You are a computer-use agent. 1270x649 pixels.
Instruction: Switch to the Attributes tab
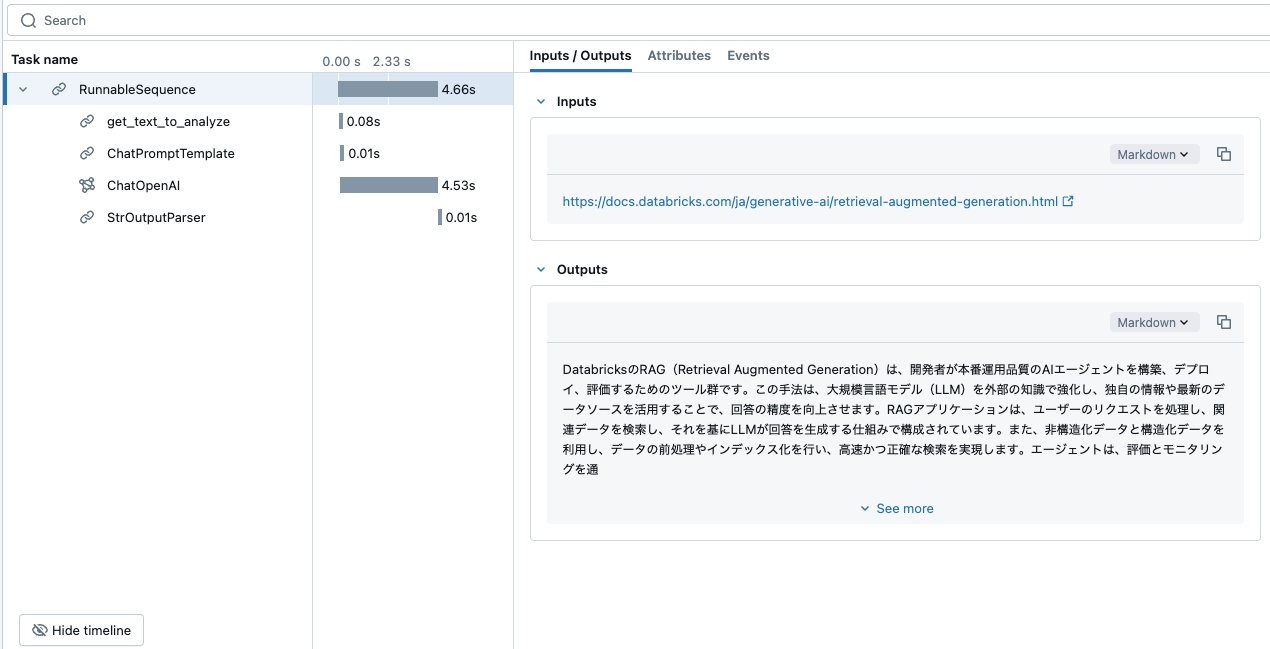coord(679,55)
